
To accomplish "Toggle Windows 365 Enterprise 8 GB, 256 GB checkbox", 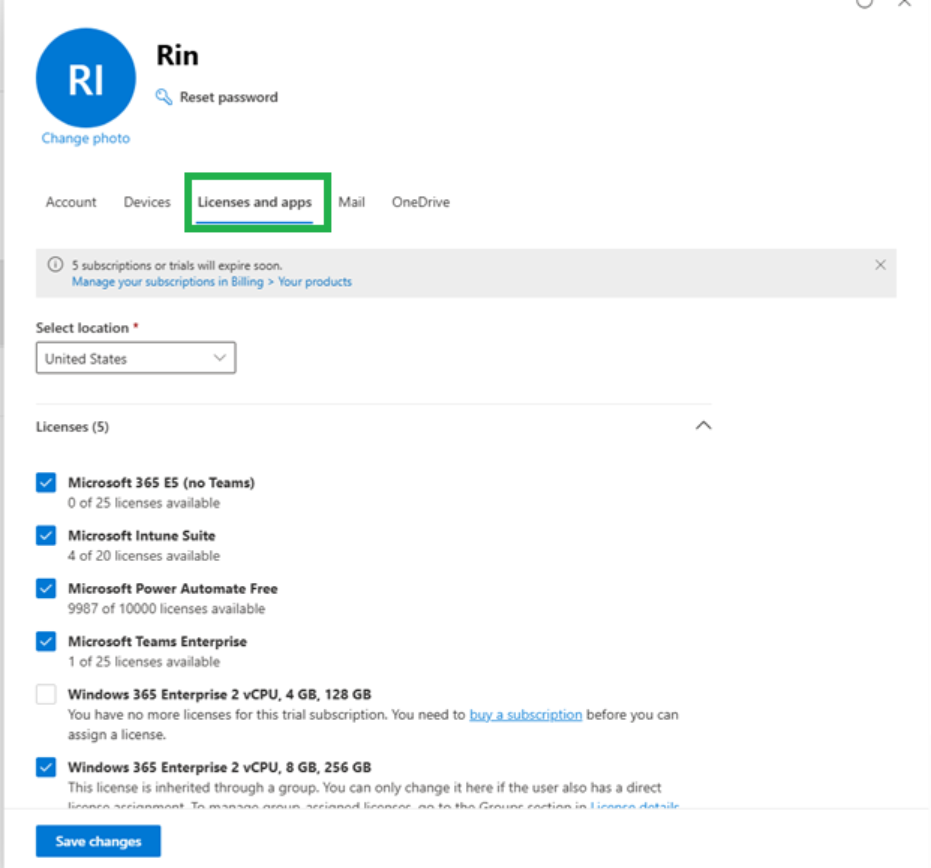I will [x=46, y=767].
